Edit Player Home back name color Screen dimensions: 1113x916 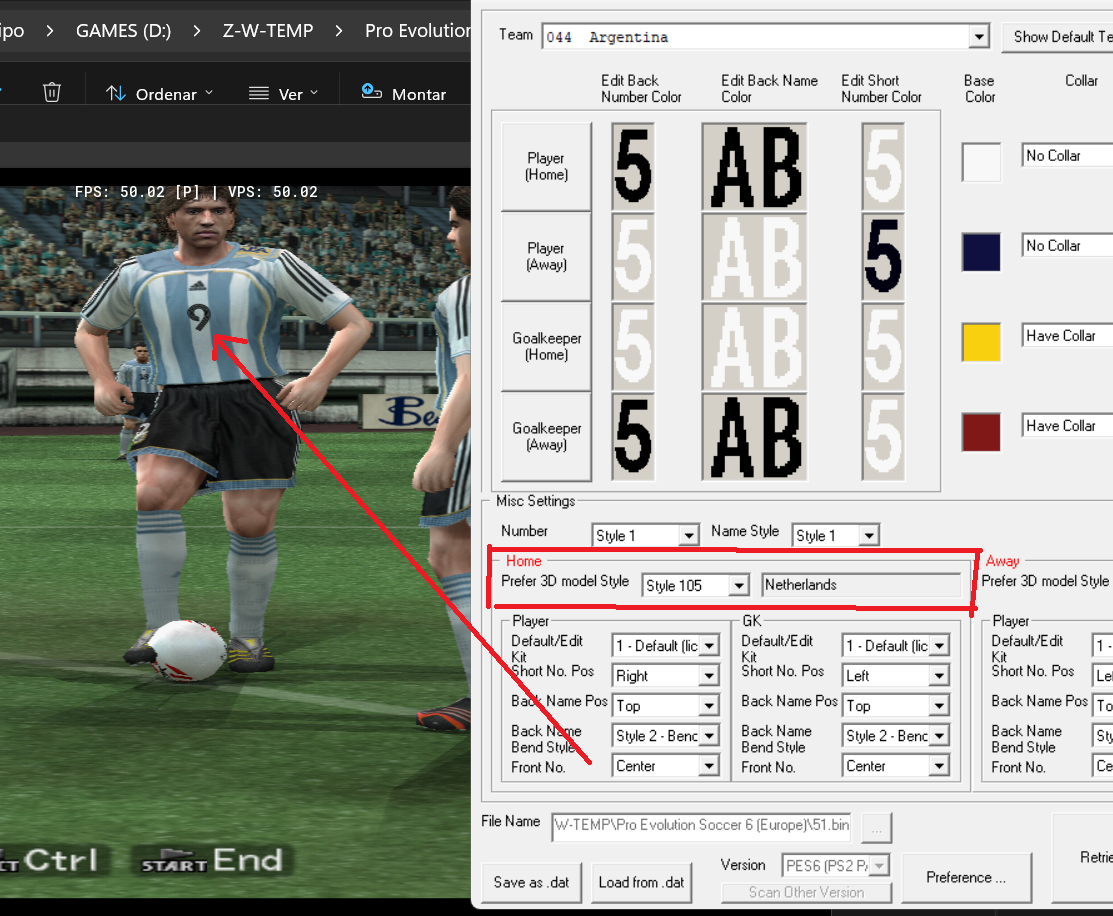(755, 167)
